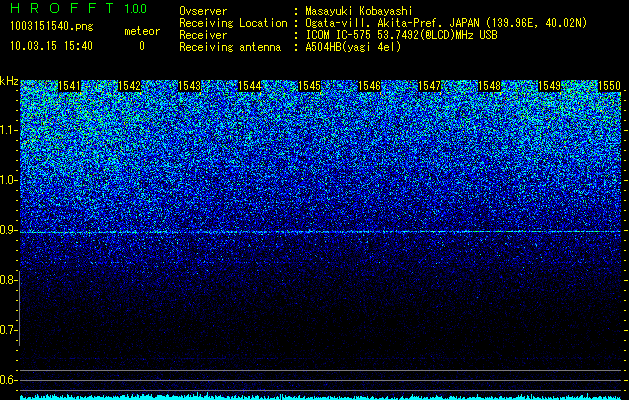Click the date stamp 10.03.15 15:40
The width and height of the screenshot is (629, 400).
pyautogui.click(x=51, y=46)
